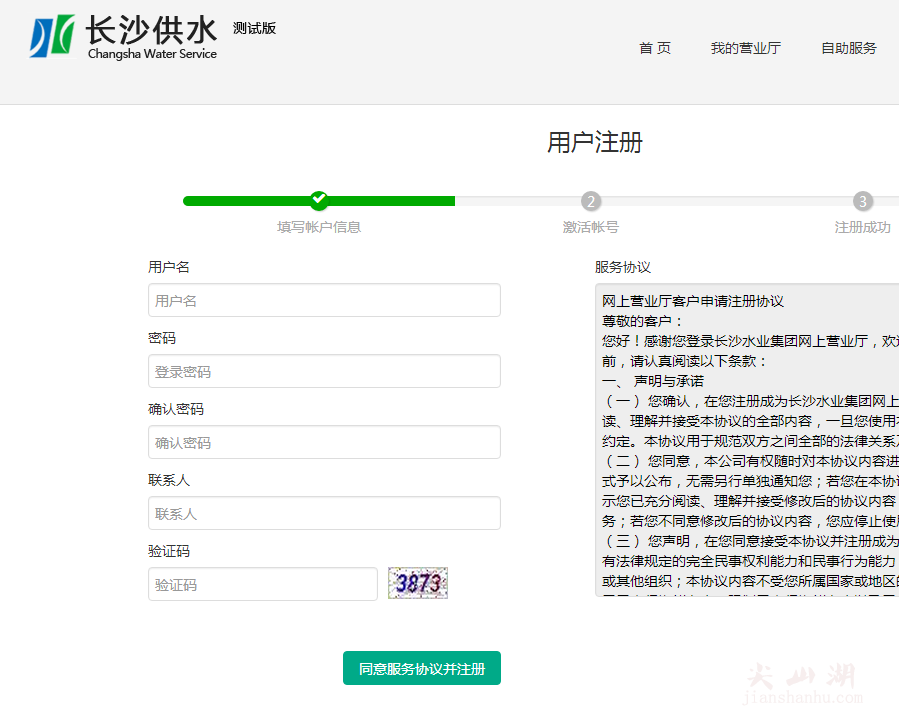The image size is (899, 722).
Task: Focus the 登录密码 password field
Action: point(324,371)
